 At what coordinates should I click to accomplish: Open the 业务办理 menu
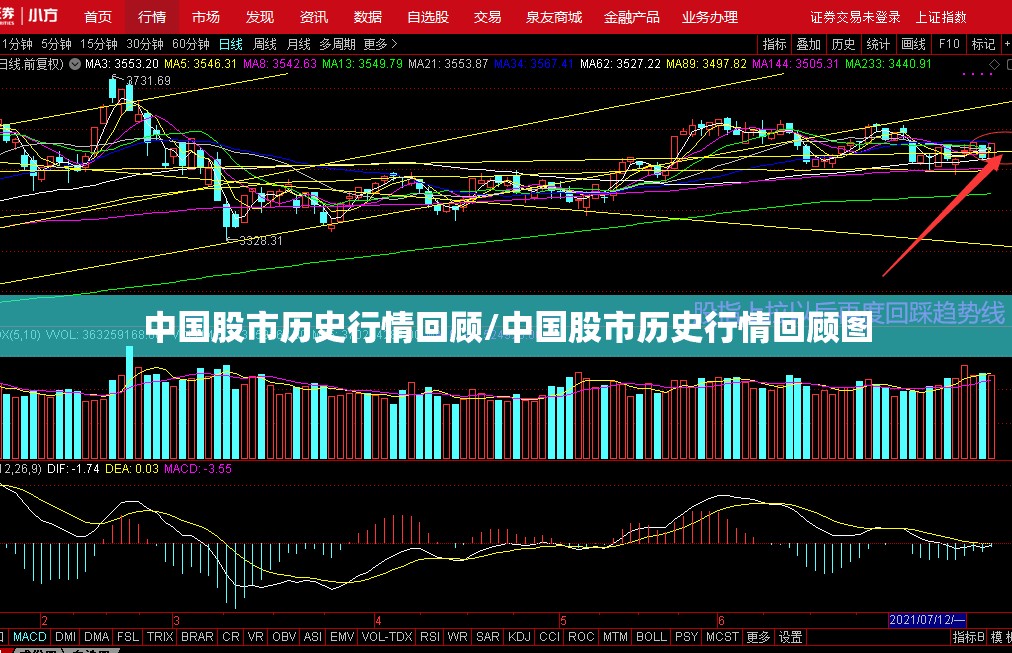[710, 17]
